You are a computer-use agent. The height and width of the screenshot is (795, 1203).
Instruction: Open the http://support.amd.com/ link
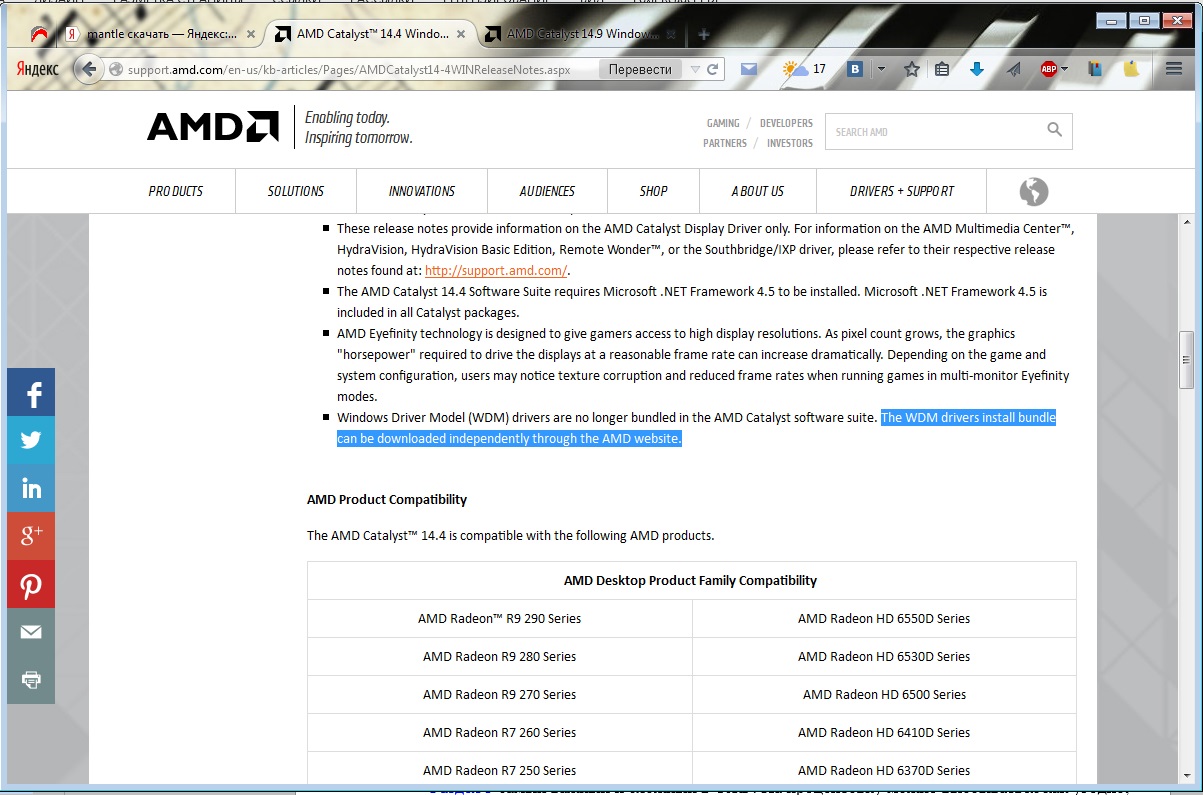496,270
